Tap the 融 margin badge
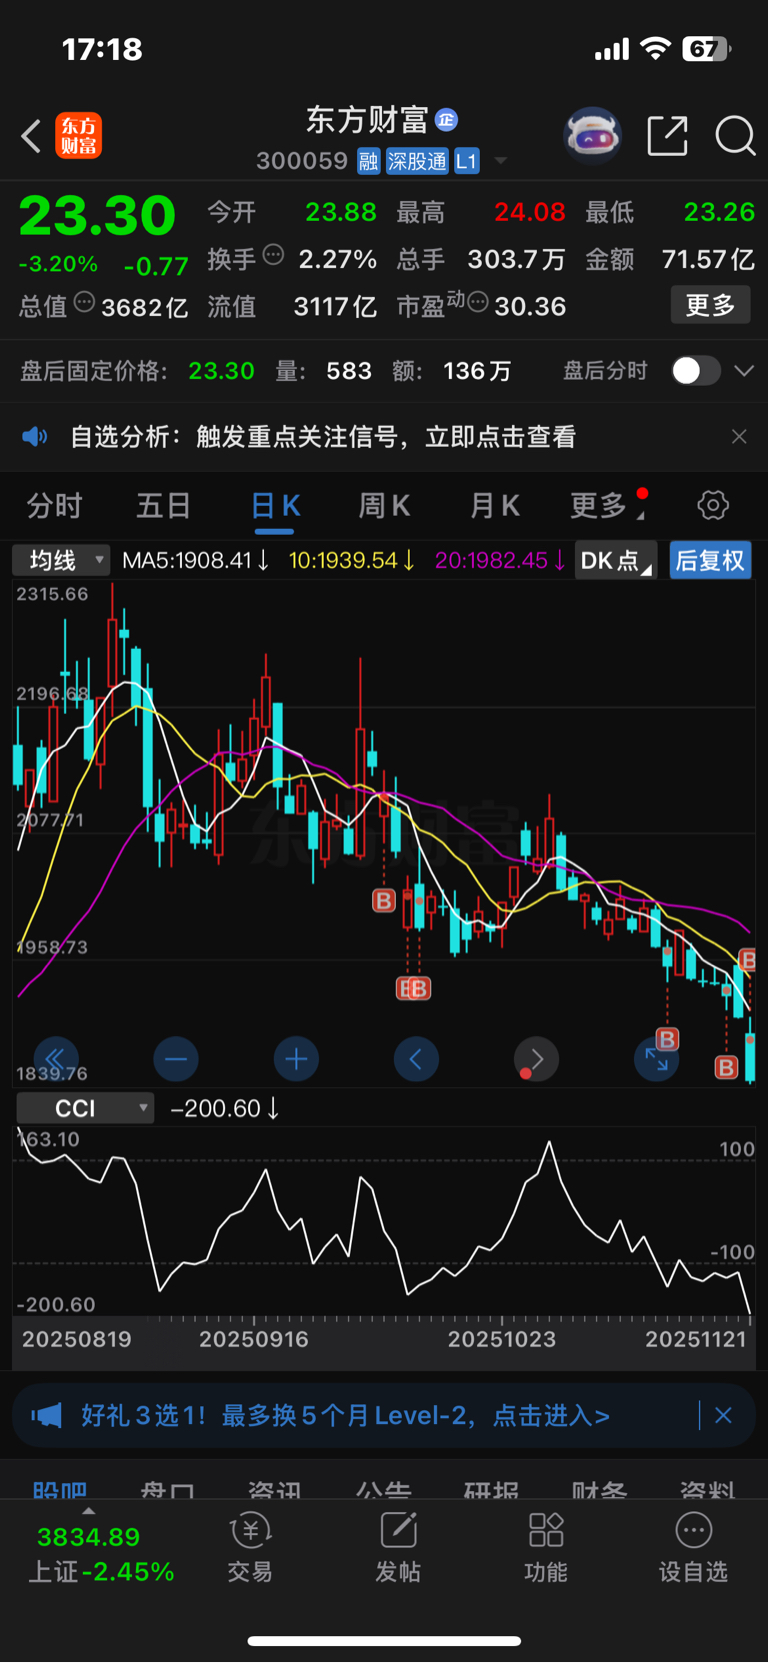 click(368, 161)
